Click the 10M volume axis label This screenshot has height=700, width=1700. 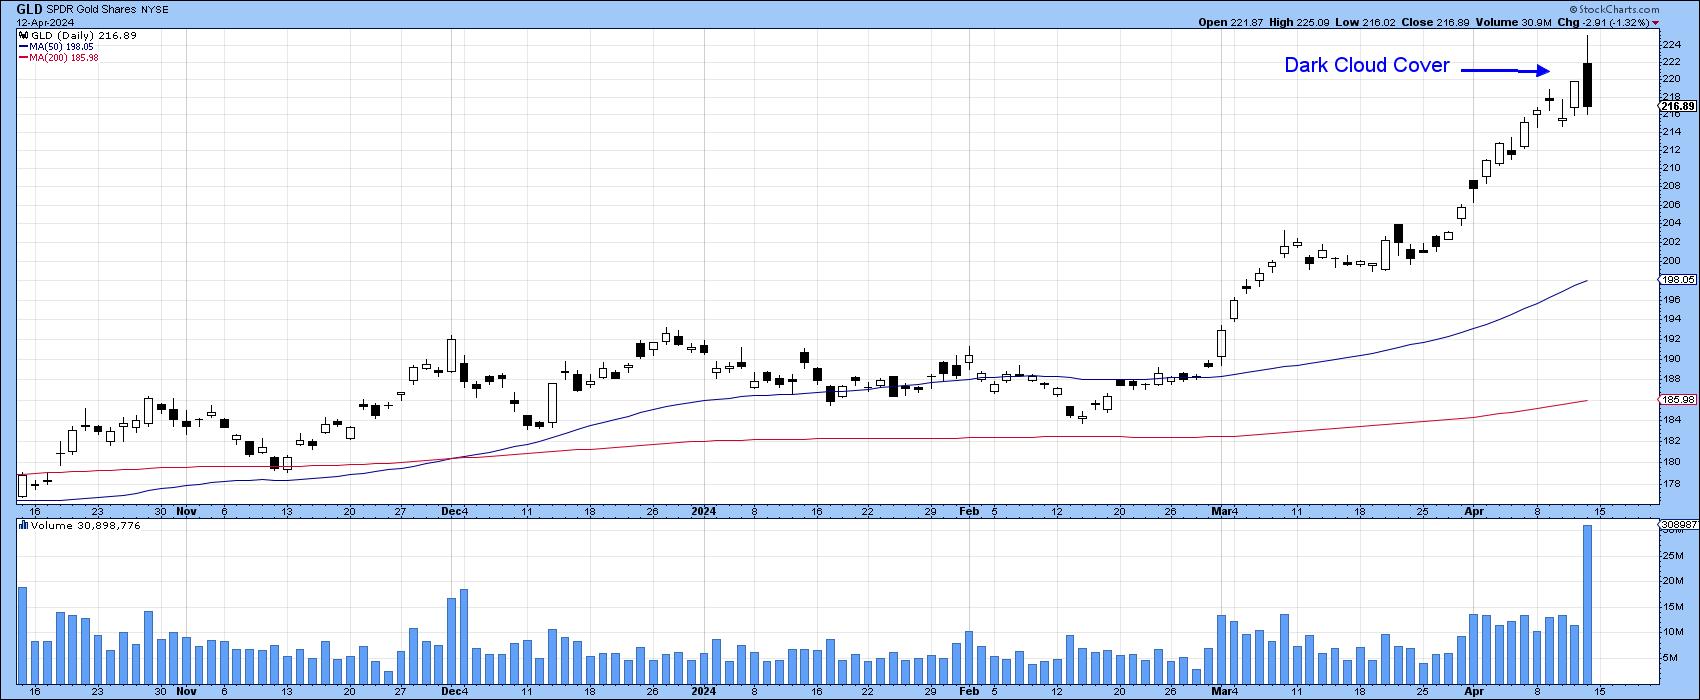(x=1672, y=632)
